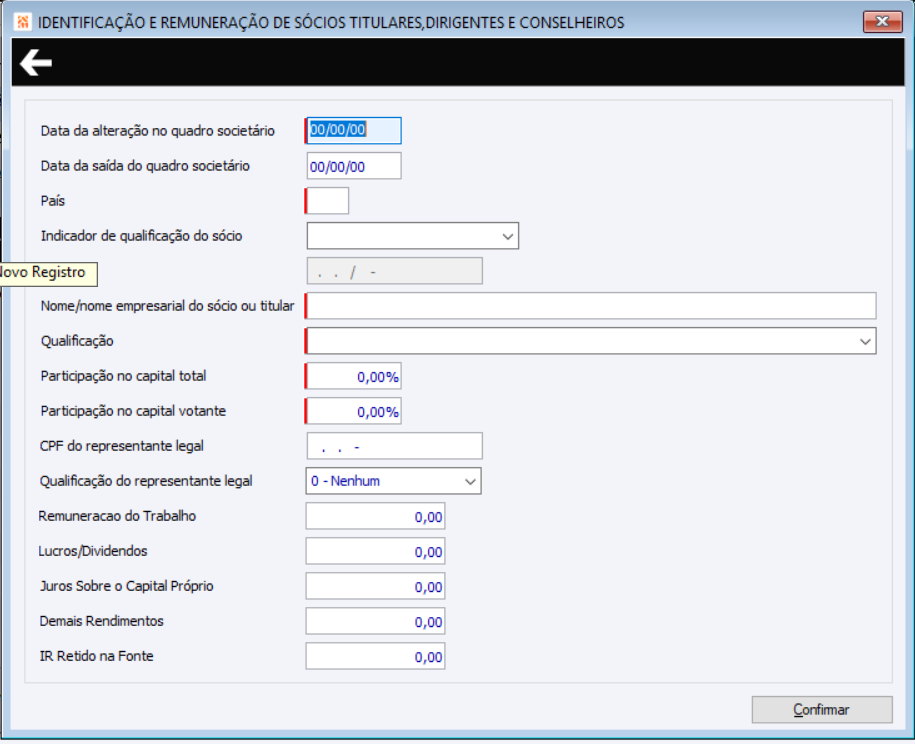Click the Qualificação label text
The height and width of the screenshot is (744, 915).
point(77,341)
